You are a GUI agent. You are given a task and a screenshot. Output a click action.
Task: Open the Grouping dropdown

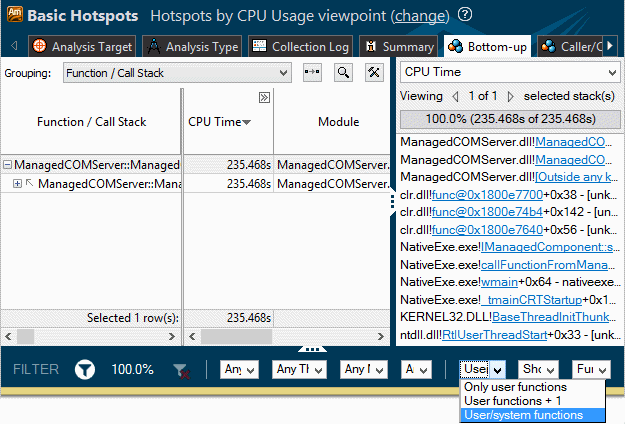coord(177,73)
